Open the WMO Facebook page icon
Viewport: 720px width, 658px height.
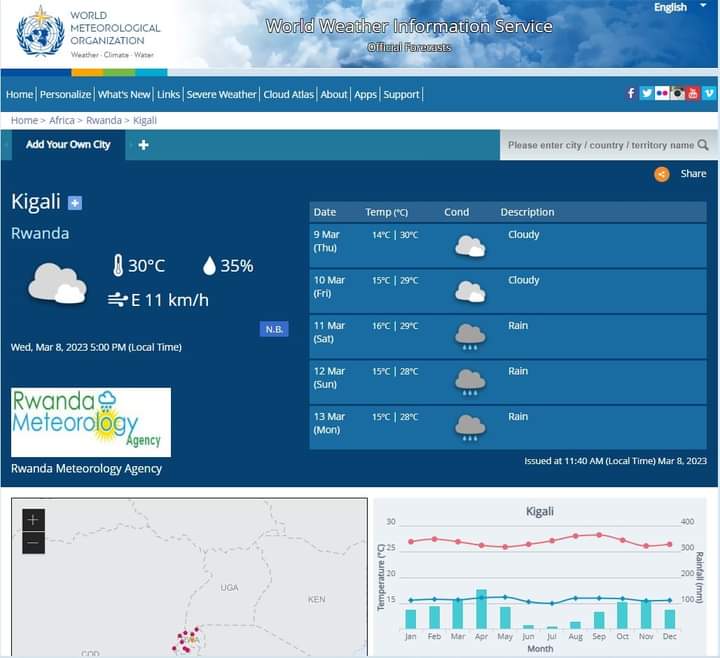pyautogui.click(x=631, y=93)
